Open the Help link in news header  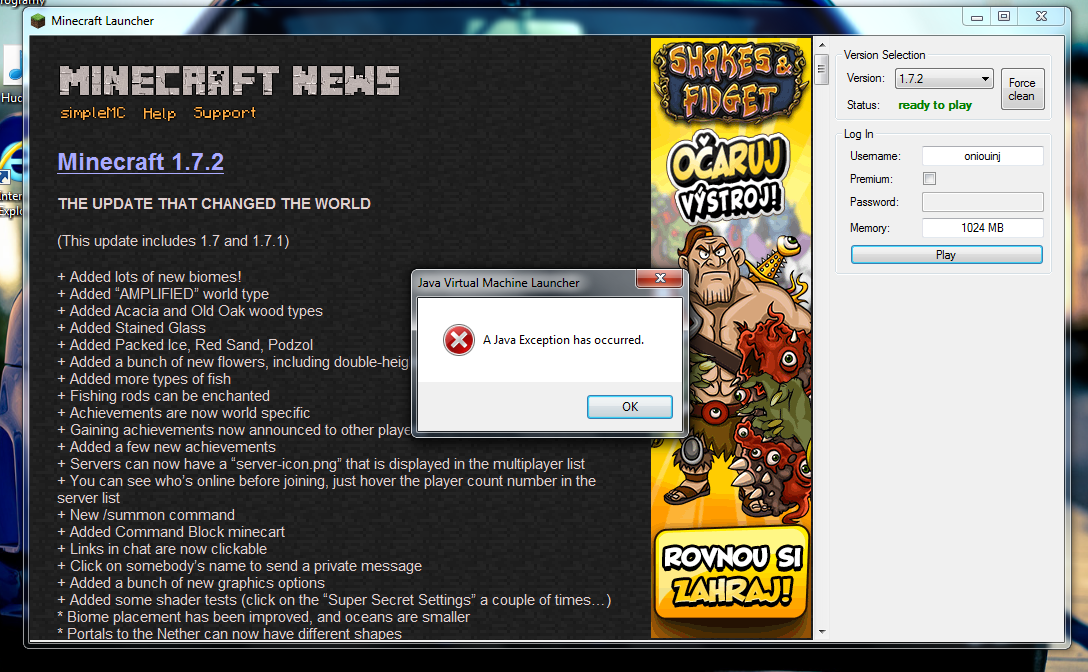(159, 113)
